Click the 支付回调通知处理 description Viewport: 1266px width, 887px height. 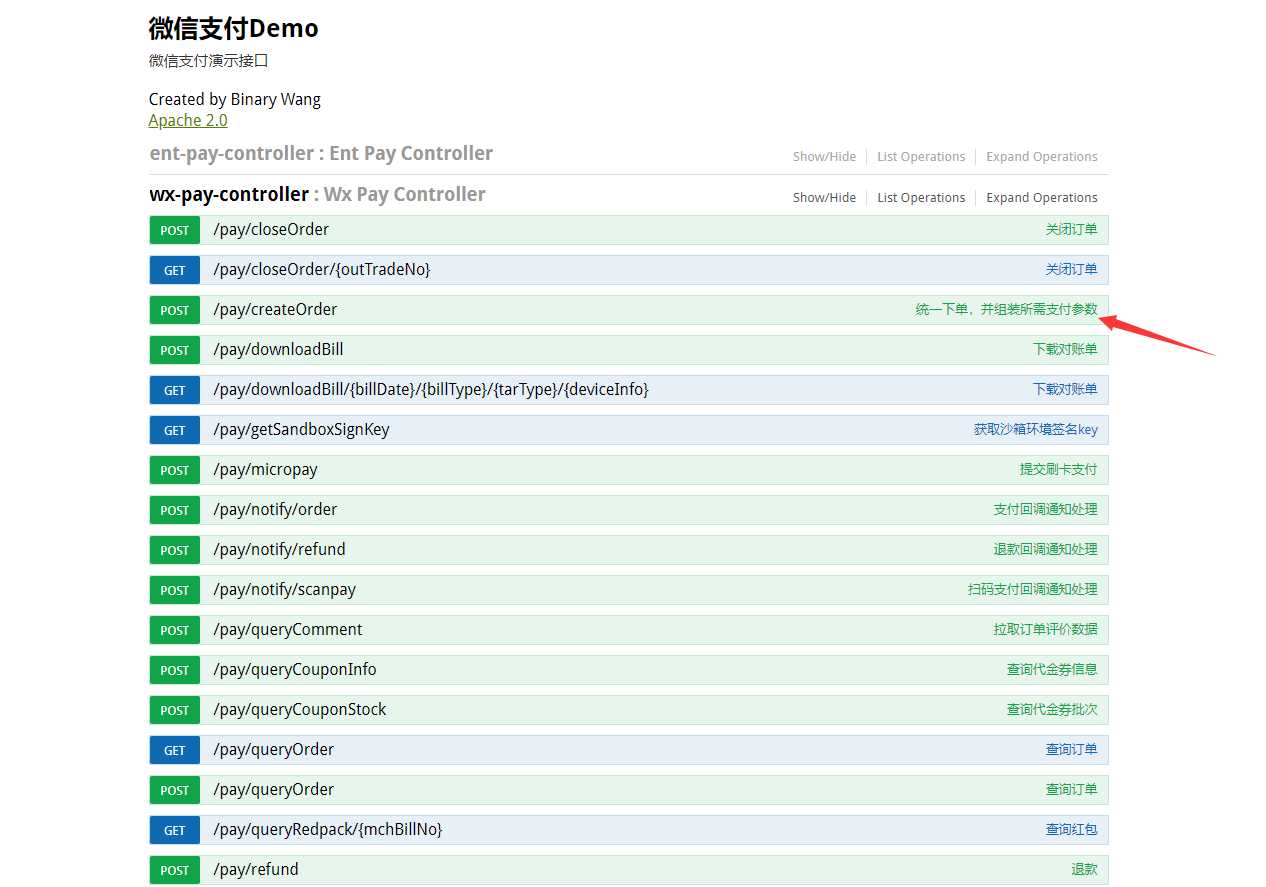1046,510
